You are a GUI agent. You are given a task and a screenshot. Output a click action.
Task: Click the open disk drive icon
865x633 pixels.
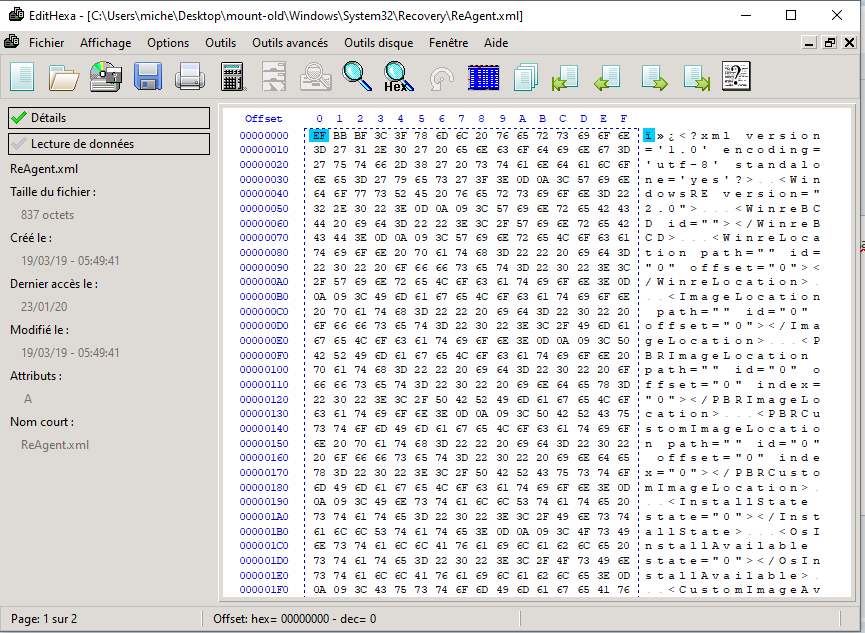(x=106, y=77)
